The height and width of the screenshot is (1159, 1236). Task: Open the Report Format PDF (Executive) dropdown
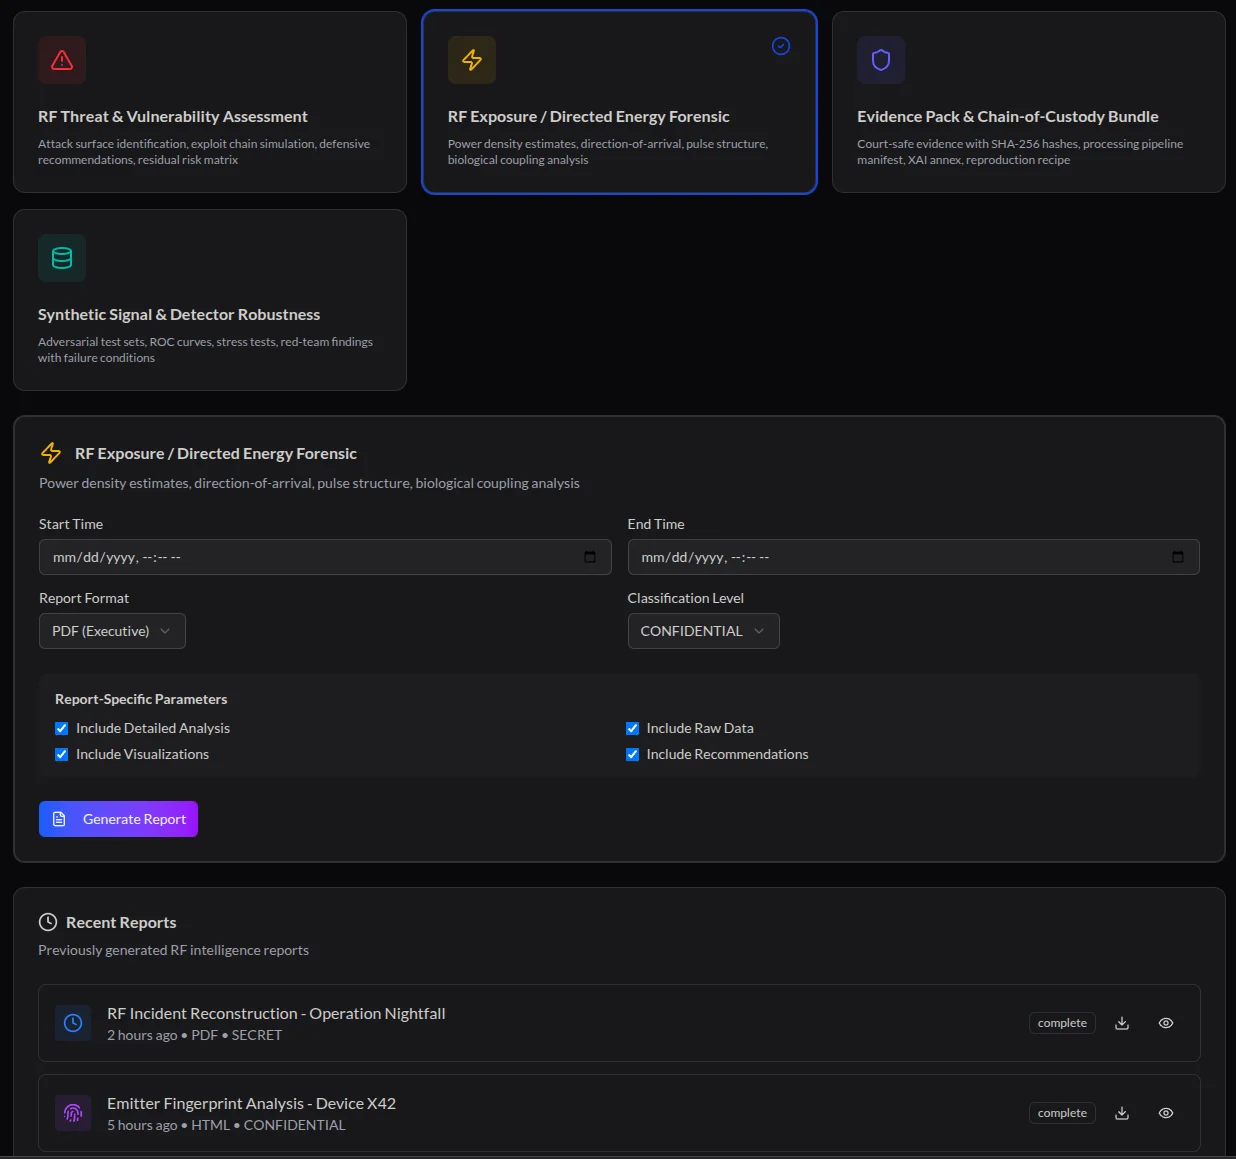pyautogui.click(x=112, y=631)
